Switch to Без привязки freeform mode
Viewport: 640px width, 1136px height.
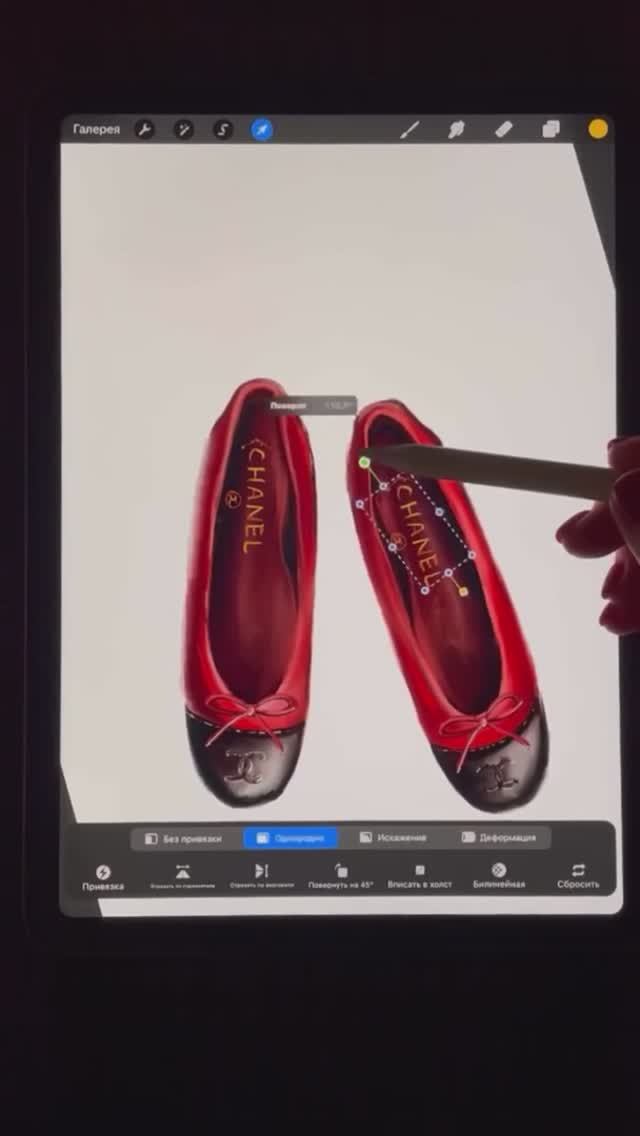(185, 838)
